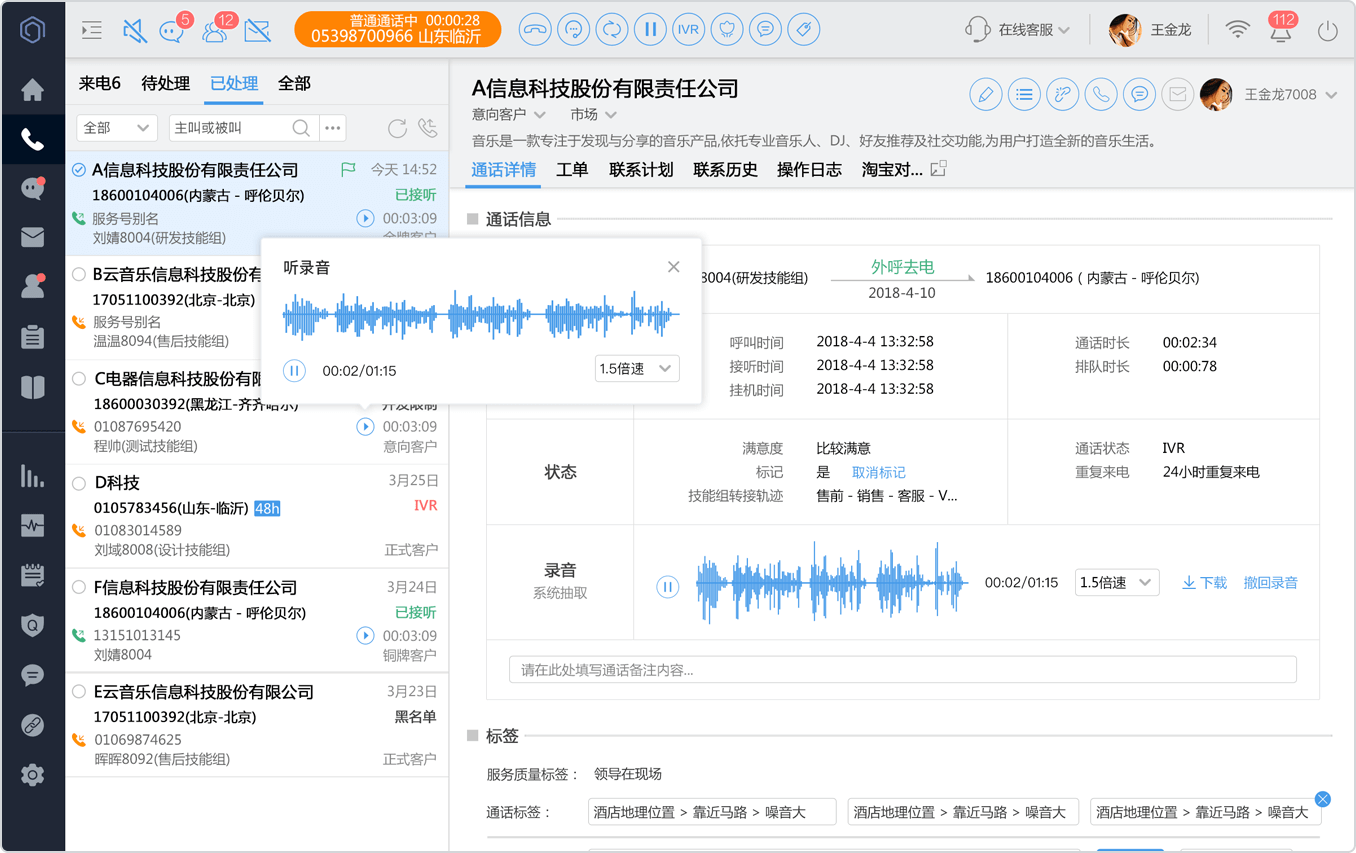Click the IVR transfer icon in toolbar
Screen dimensions: 1356x853
(x=688, y=29)
